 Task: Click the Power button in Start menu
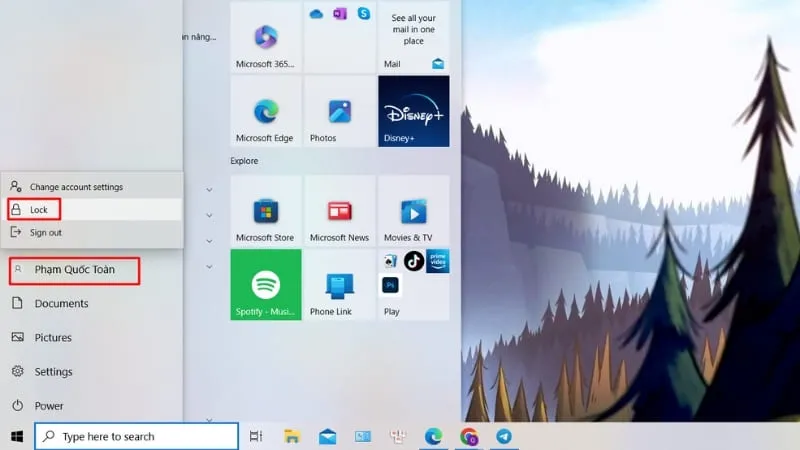[x=49, y=406]
